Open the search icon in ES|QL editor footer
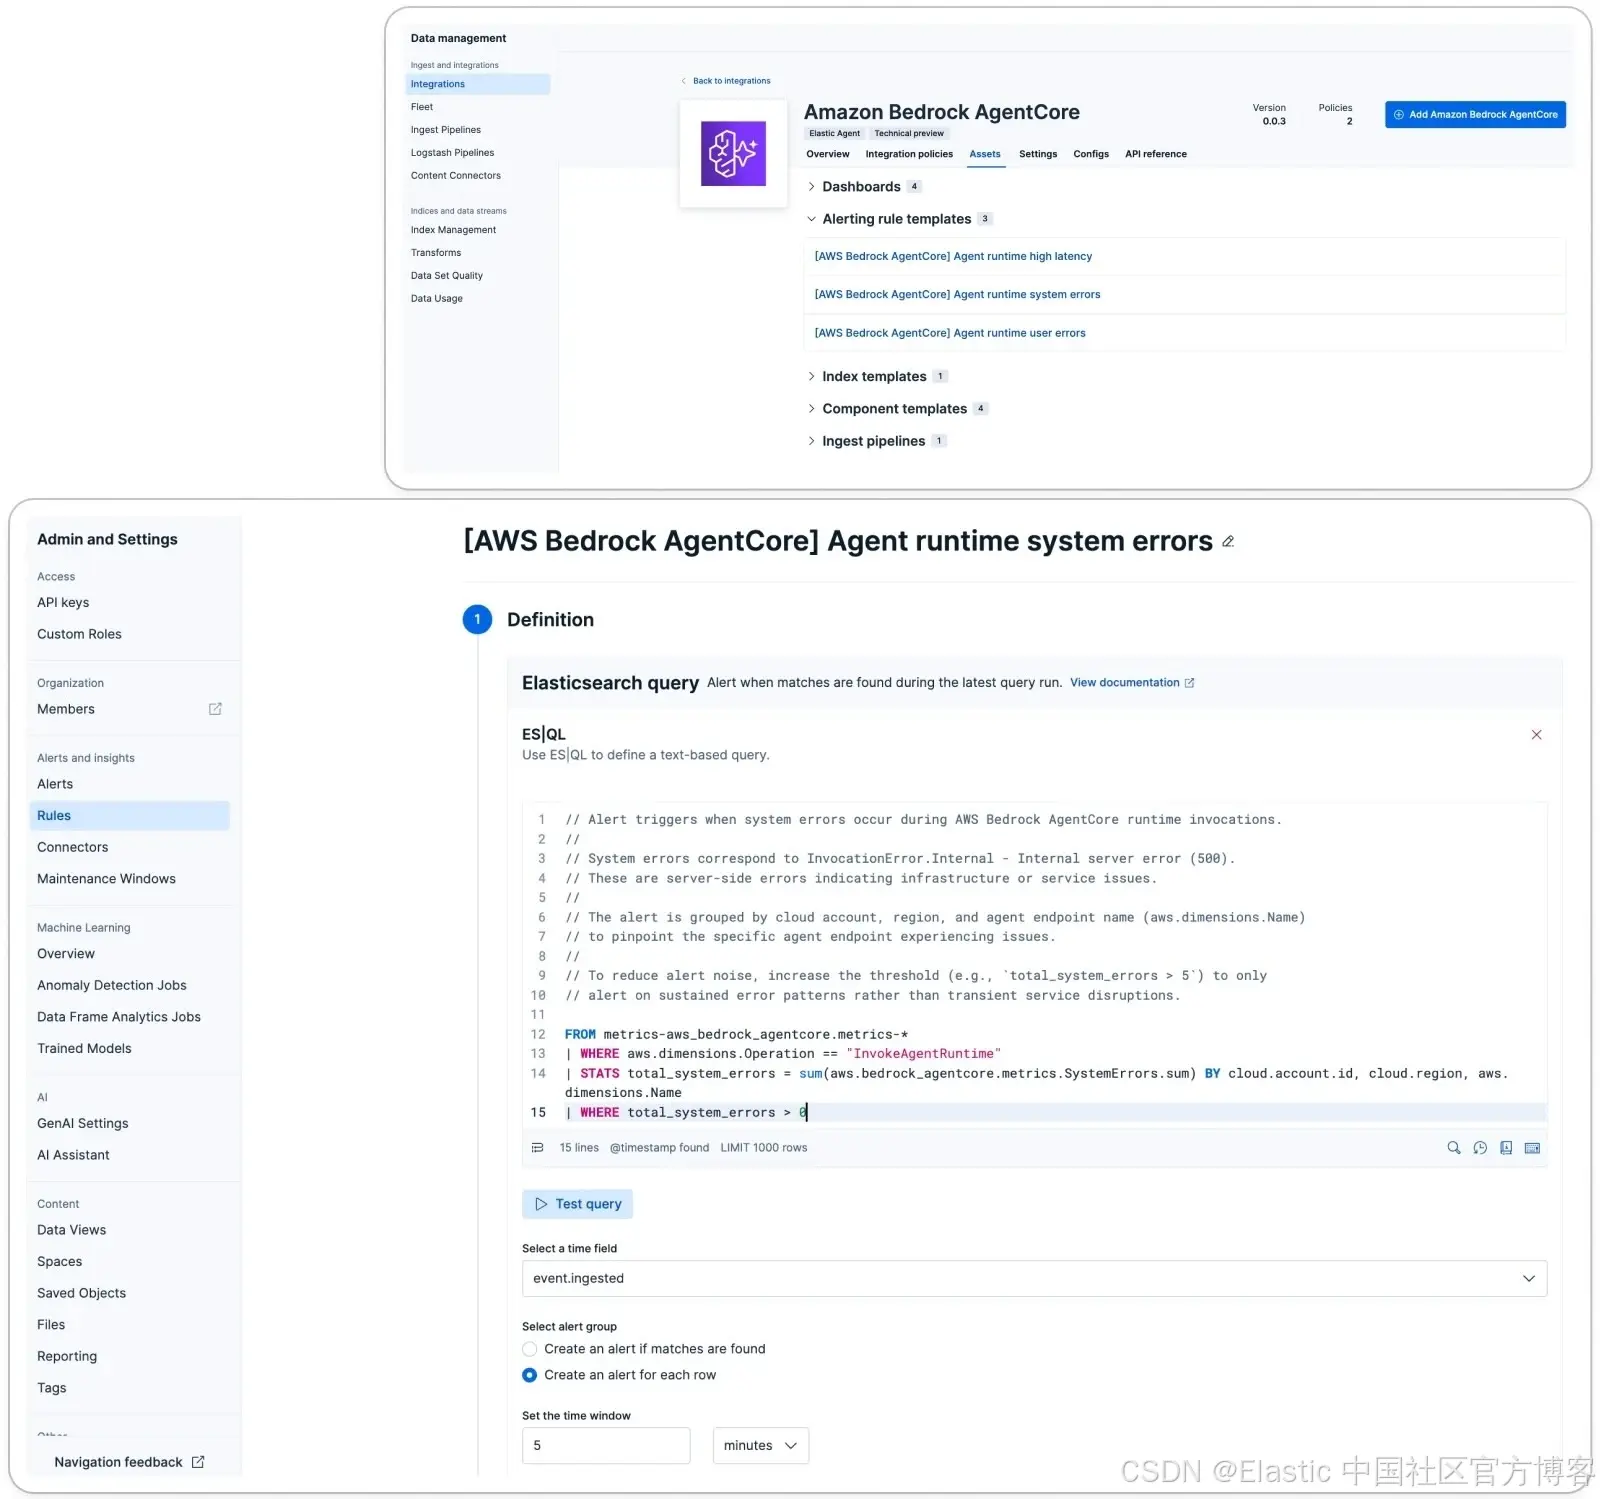This screenshot has height=1499, width=1600. pos(1454,1148)
